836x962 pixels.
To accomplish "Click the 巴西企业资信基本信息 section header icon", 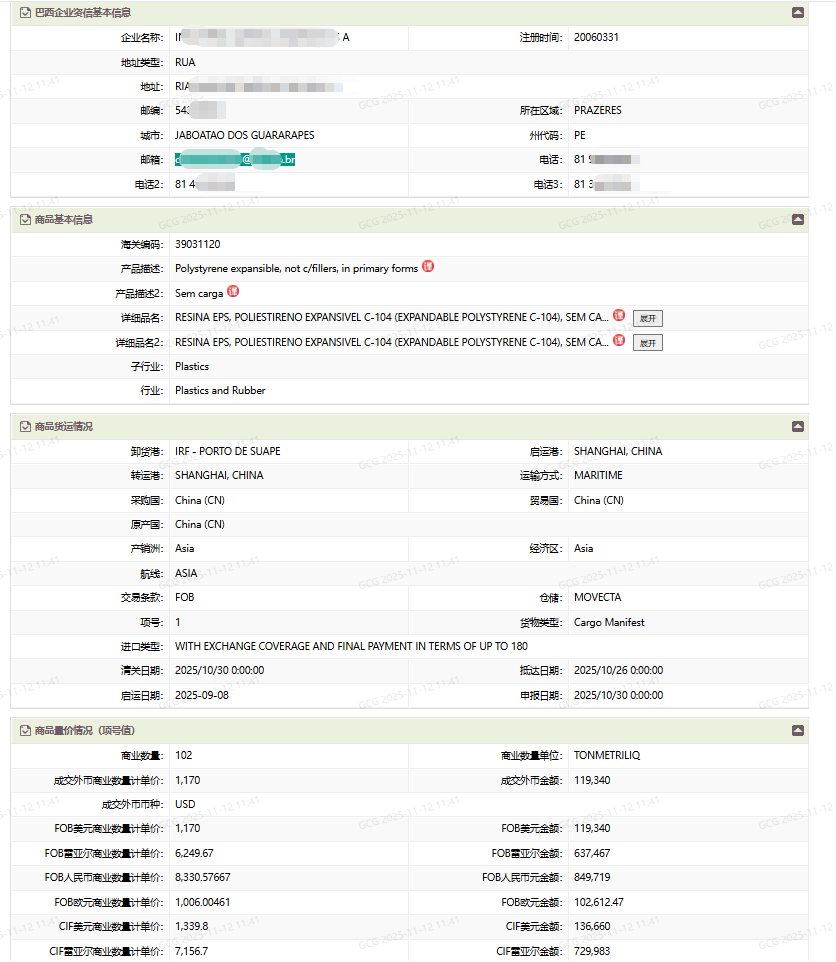I will 25,13.
